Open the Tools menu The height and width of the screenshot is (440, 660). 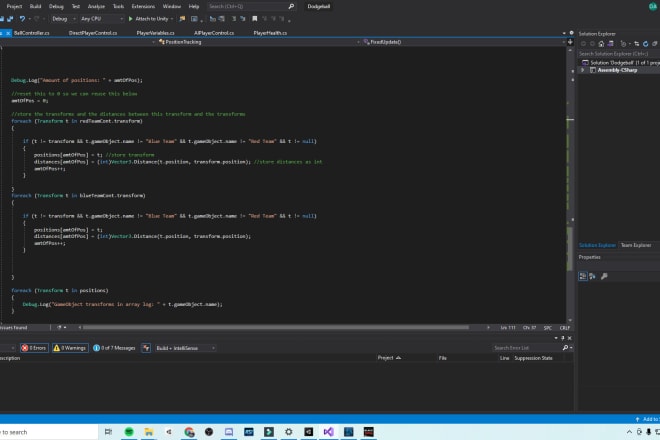pyautogui.click(x=118, y=6)
